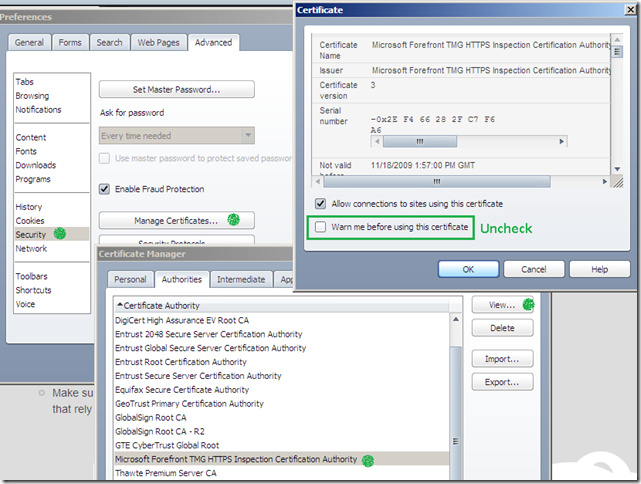Click Set Master Password button
The height and width of the screenshot is (484, 641).
[177, 90]
